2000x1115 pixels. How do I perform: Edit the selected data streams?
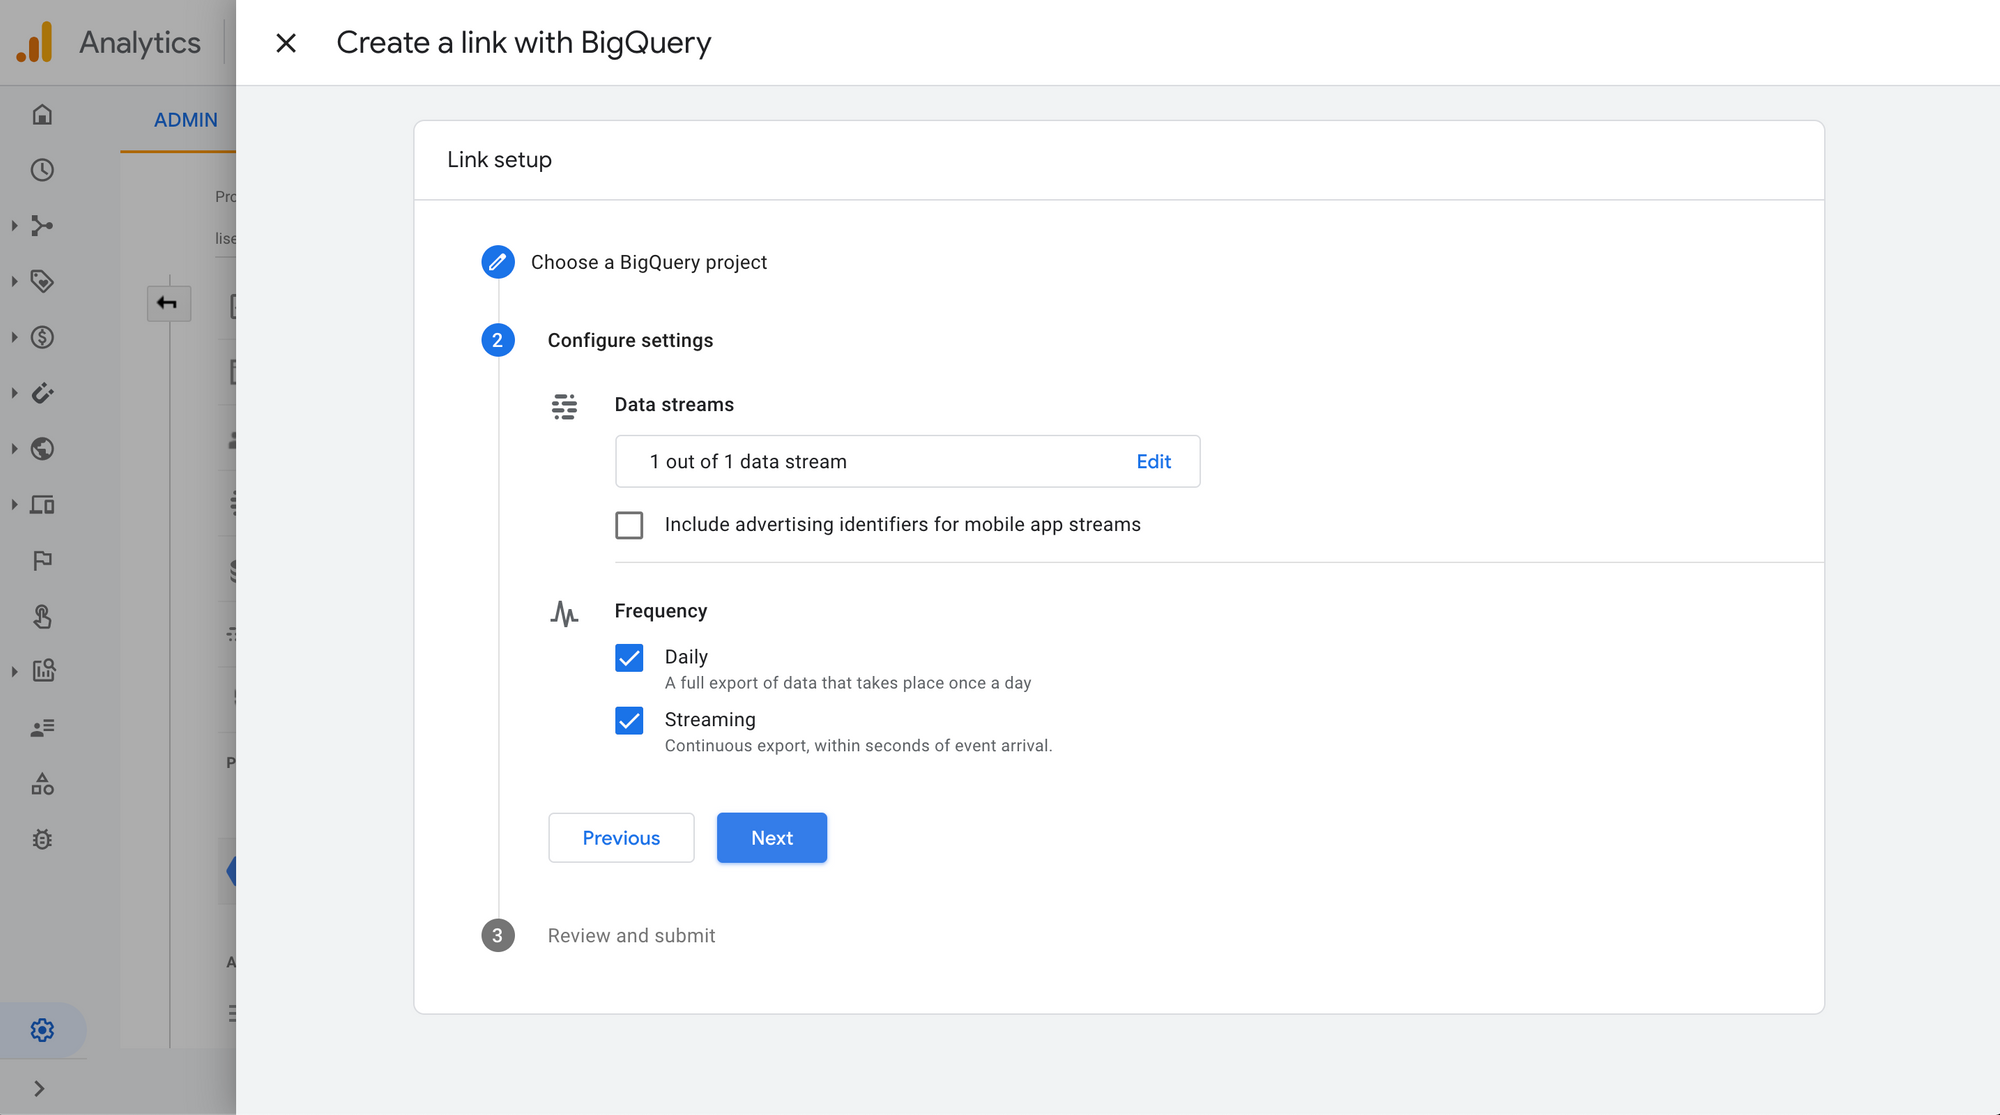1153,462
